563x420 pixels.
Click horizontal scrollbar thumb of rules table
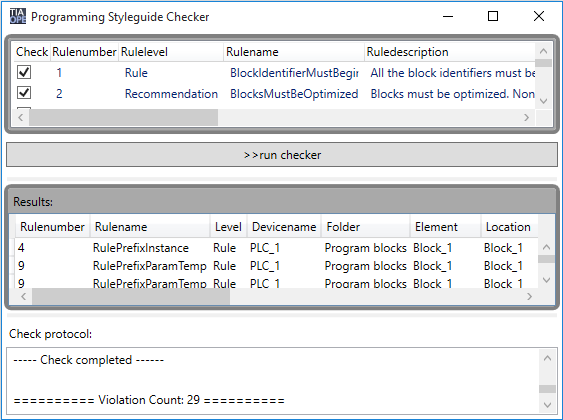pos(124,117)
